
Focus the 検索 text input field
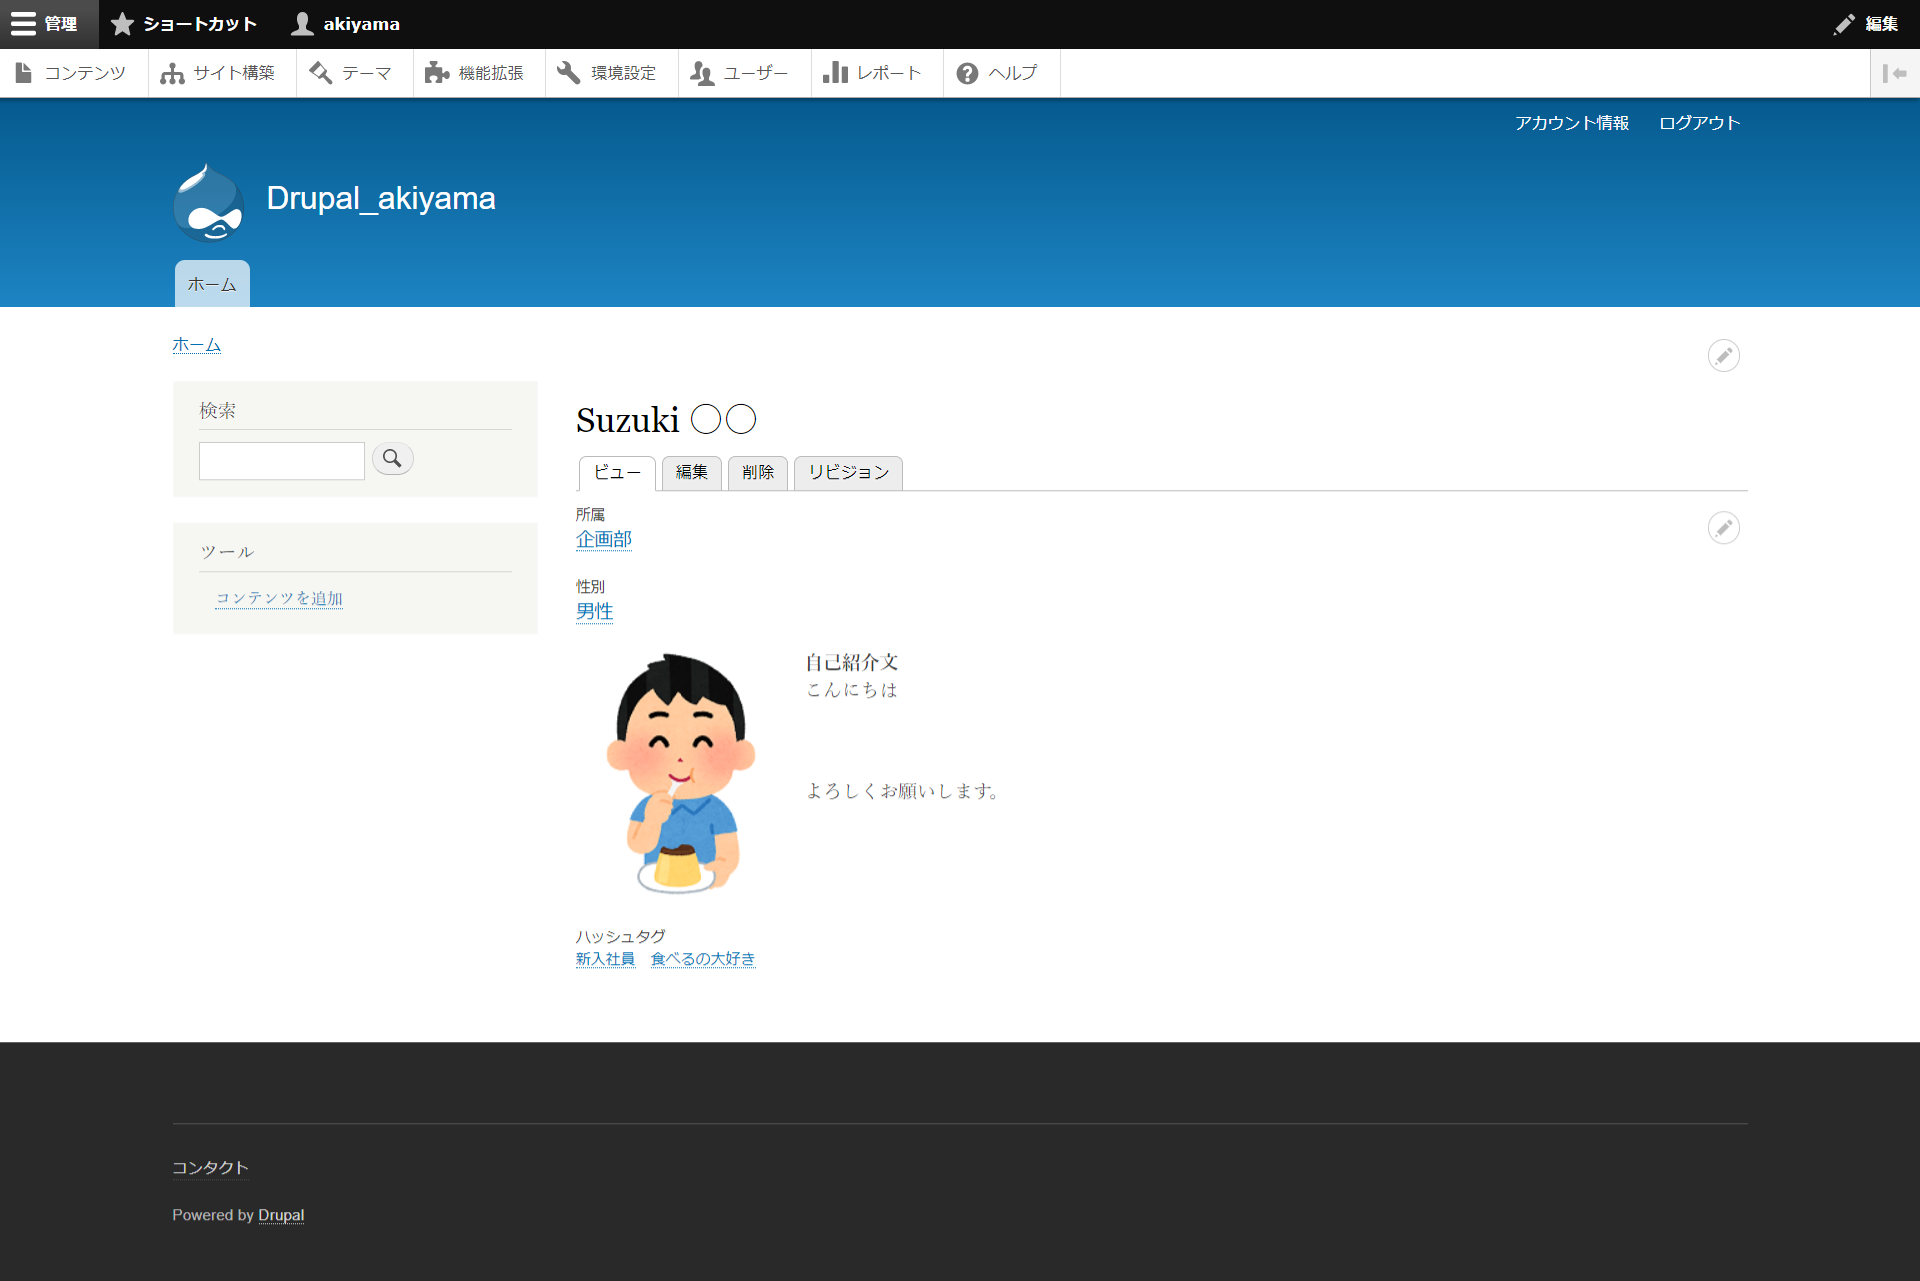coord(282,461)
